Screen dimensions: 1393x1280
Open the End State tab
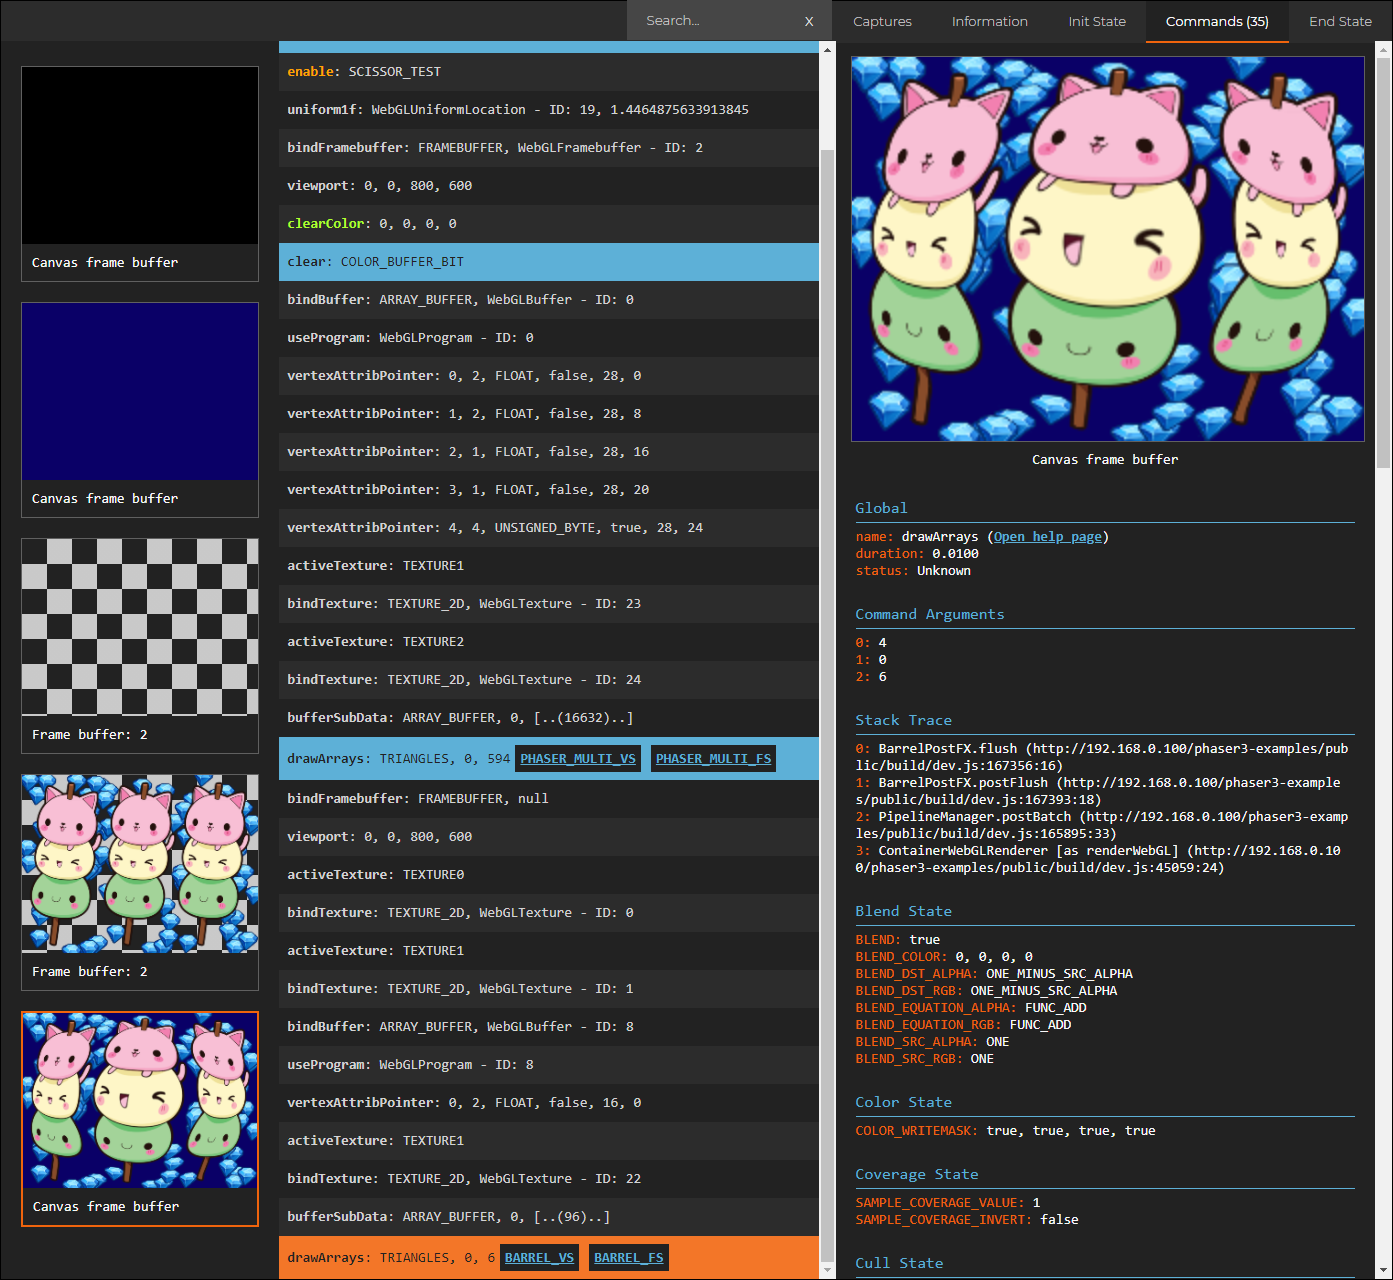(x=1340, y=20)
